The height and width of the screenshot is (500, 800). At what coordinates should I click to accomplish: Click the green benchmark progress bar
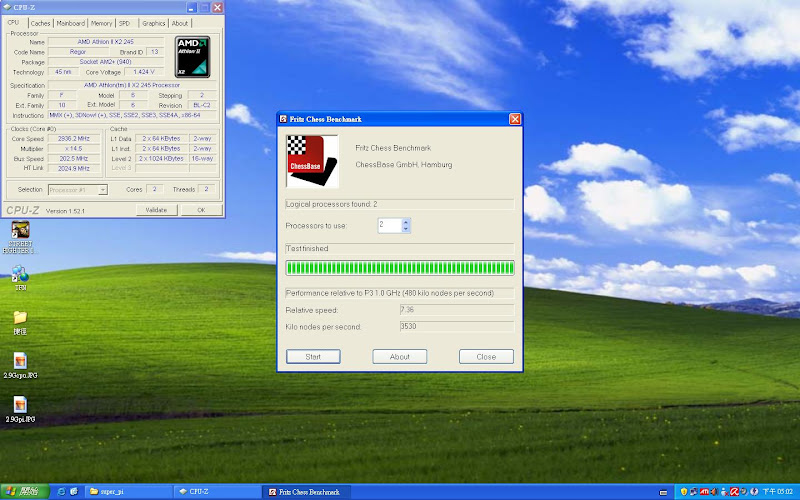click(400, 268)
